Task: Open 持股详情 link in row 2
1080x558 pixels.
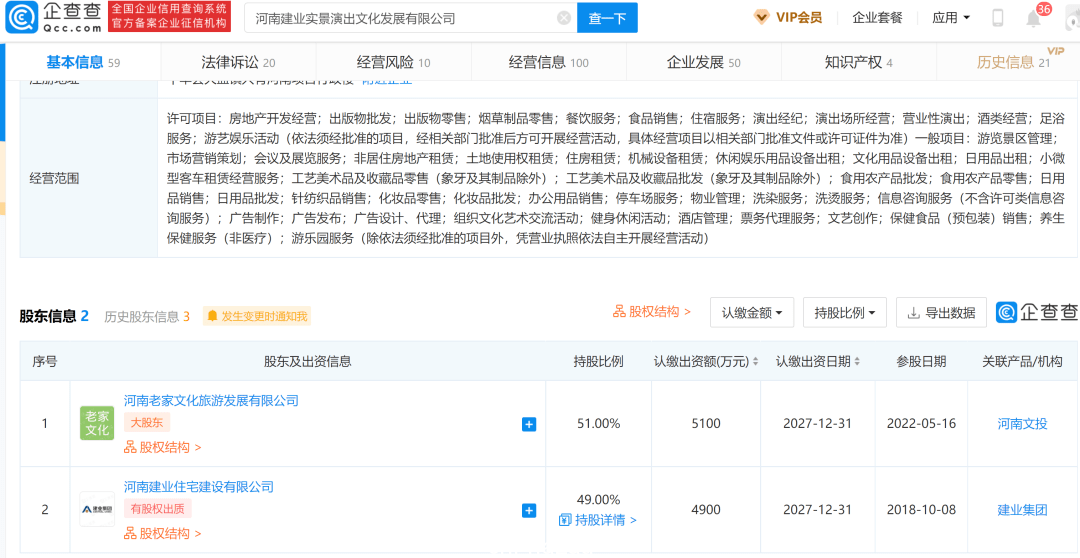Action: [597, 520]
